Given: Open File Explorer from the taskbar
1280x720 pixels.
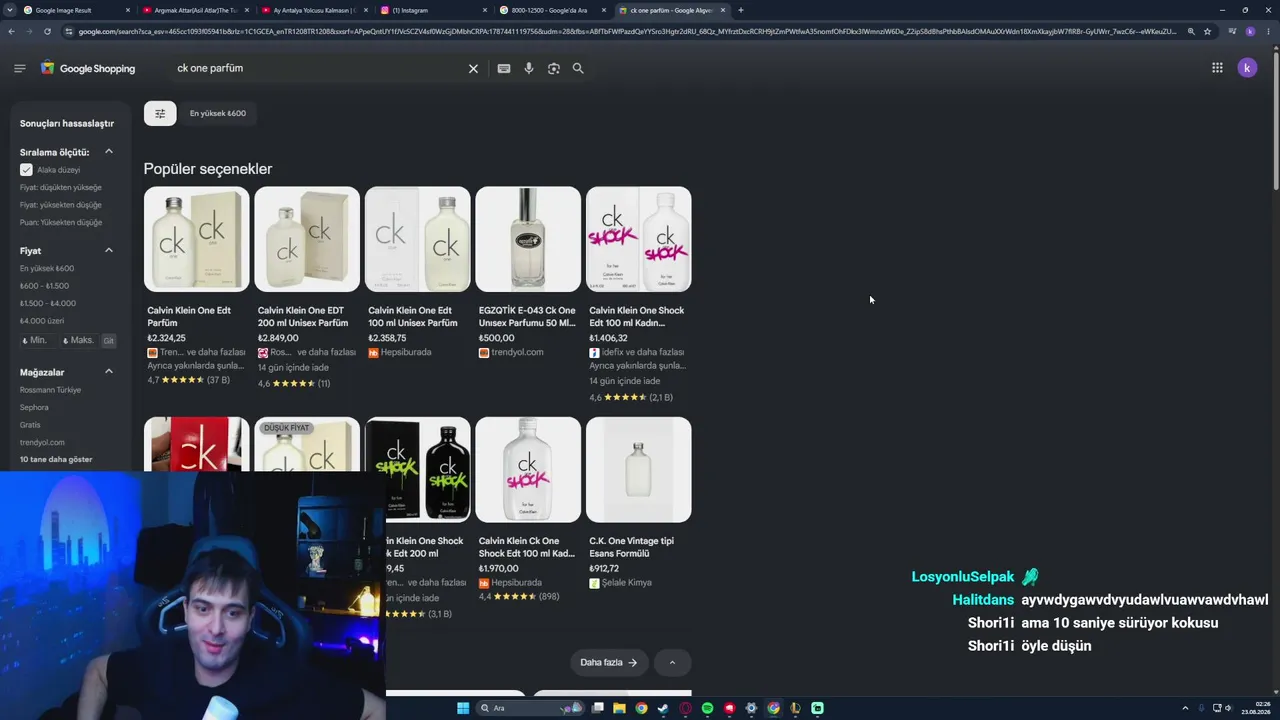Looking at the screenshot, I should (x=619, y=708).
